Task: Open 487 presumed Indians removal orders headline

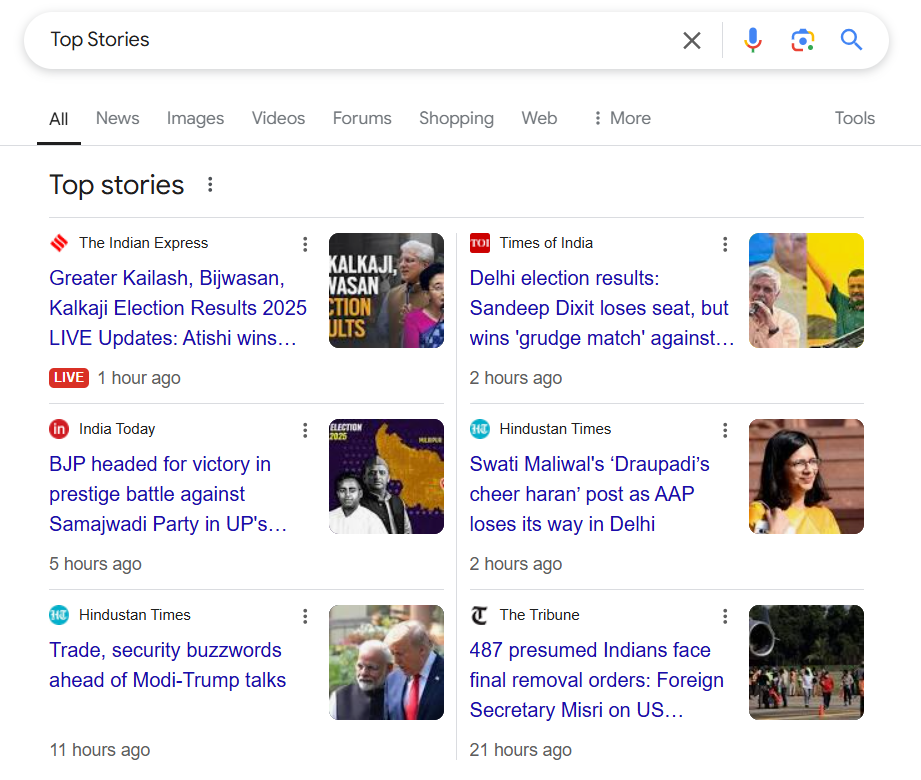Action: (596, 680)
